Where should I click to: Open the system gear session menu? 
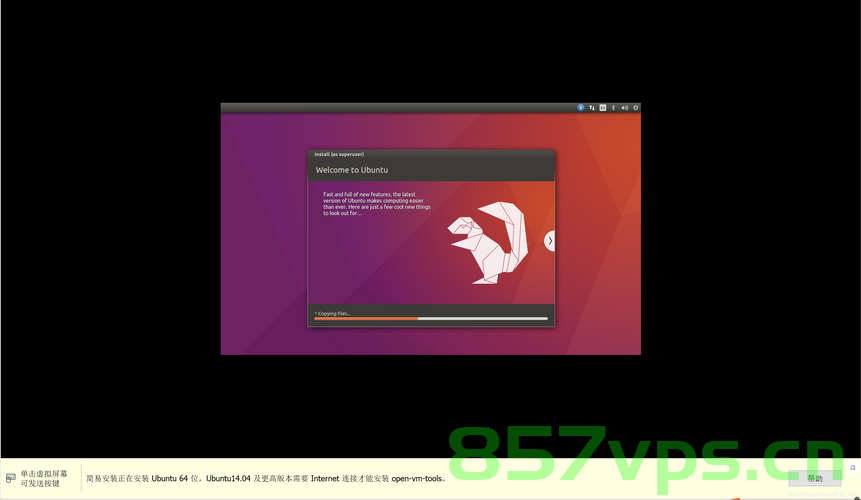(x=636, y=108)
